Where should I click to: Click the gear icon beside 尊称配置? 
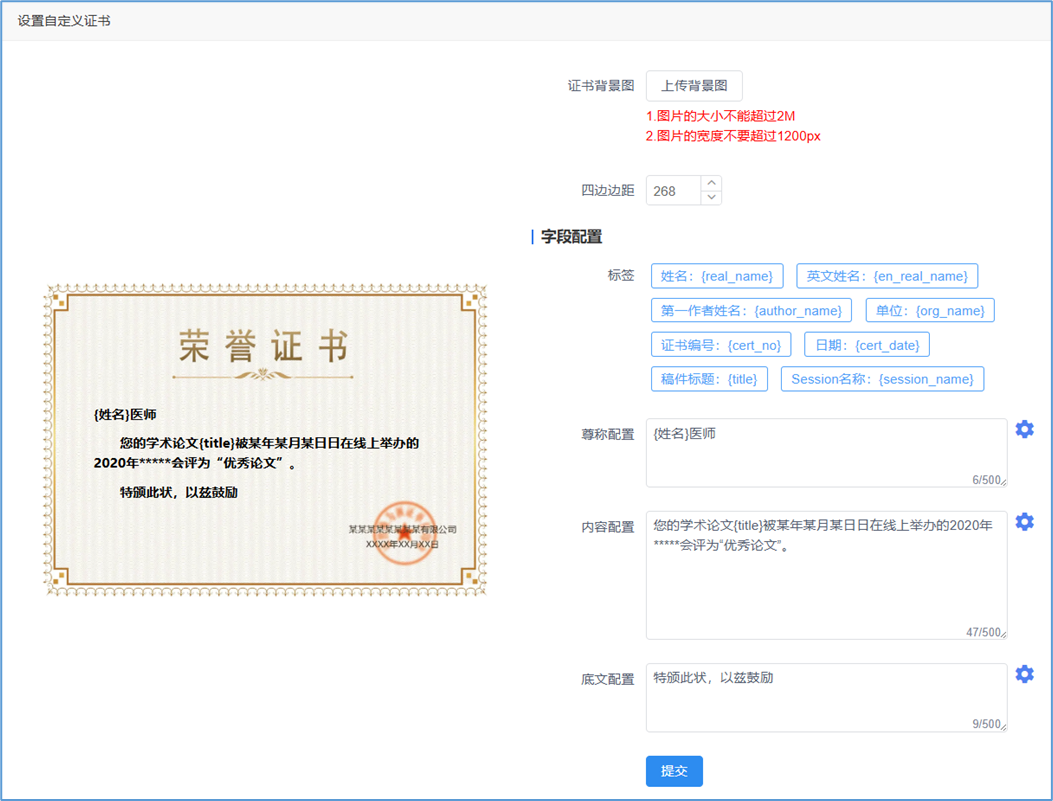(x=1024, y=429)
